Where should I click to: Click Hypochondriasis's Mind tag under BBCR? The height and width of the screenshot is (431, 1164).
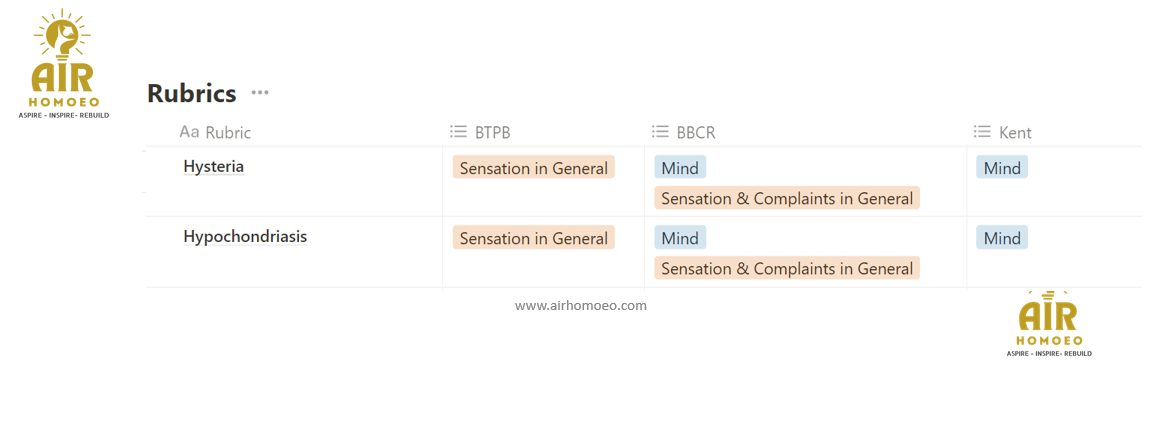680,238
